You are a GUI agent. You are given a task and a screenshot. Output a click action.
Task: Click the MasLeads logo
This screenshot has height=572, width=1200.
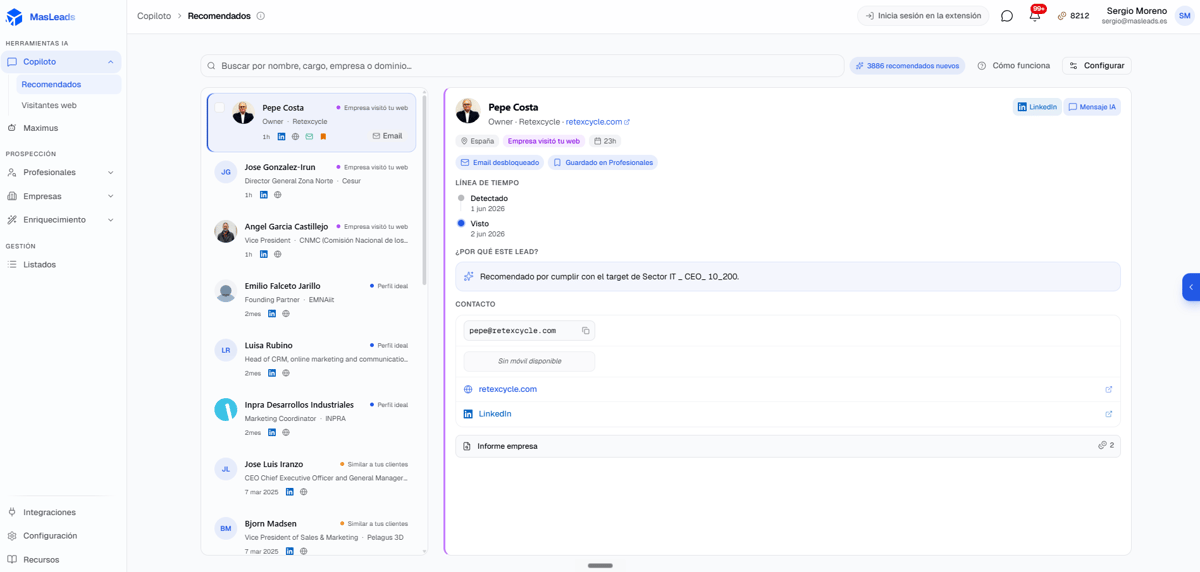41,17
